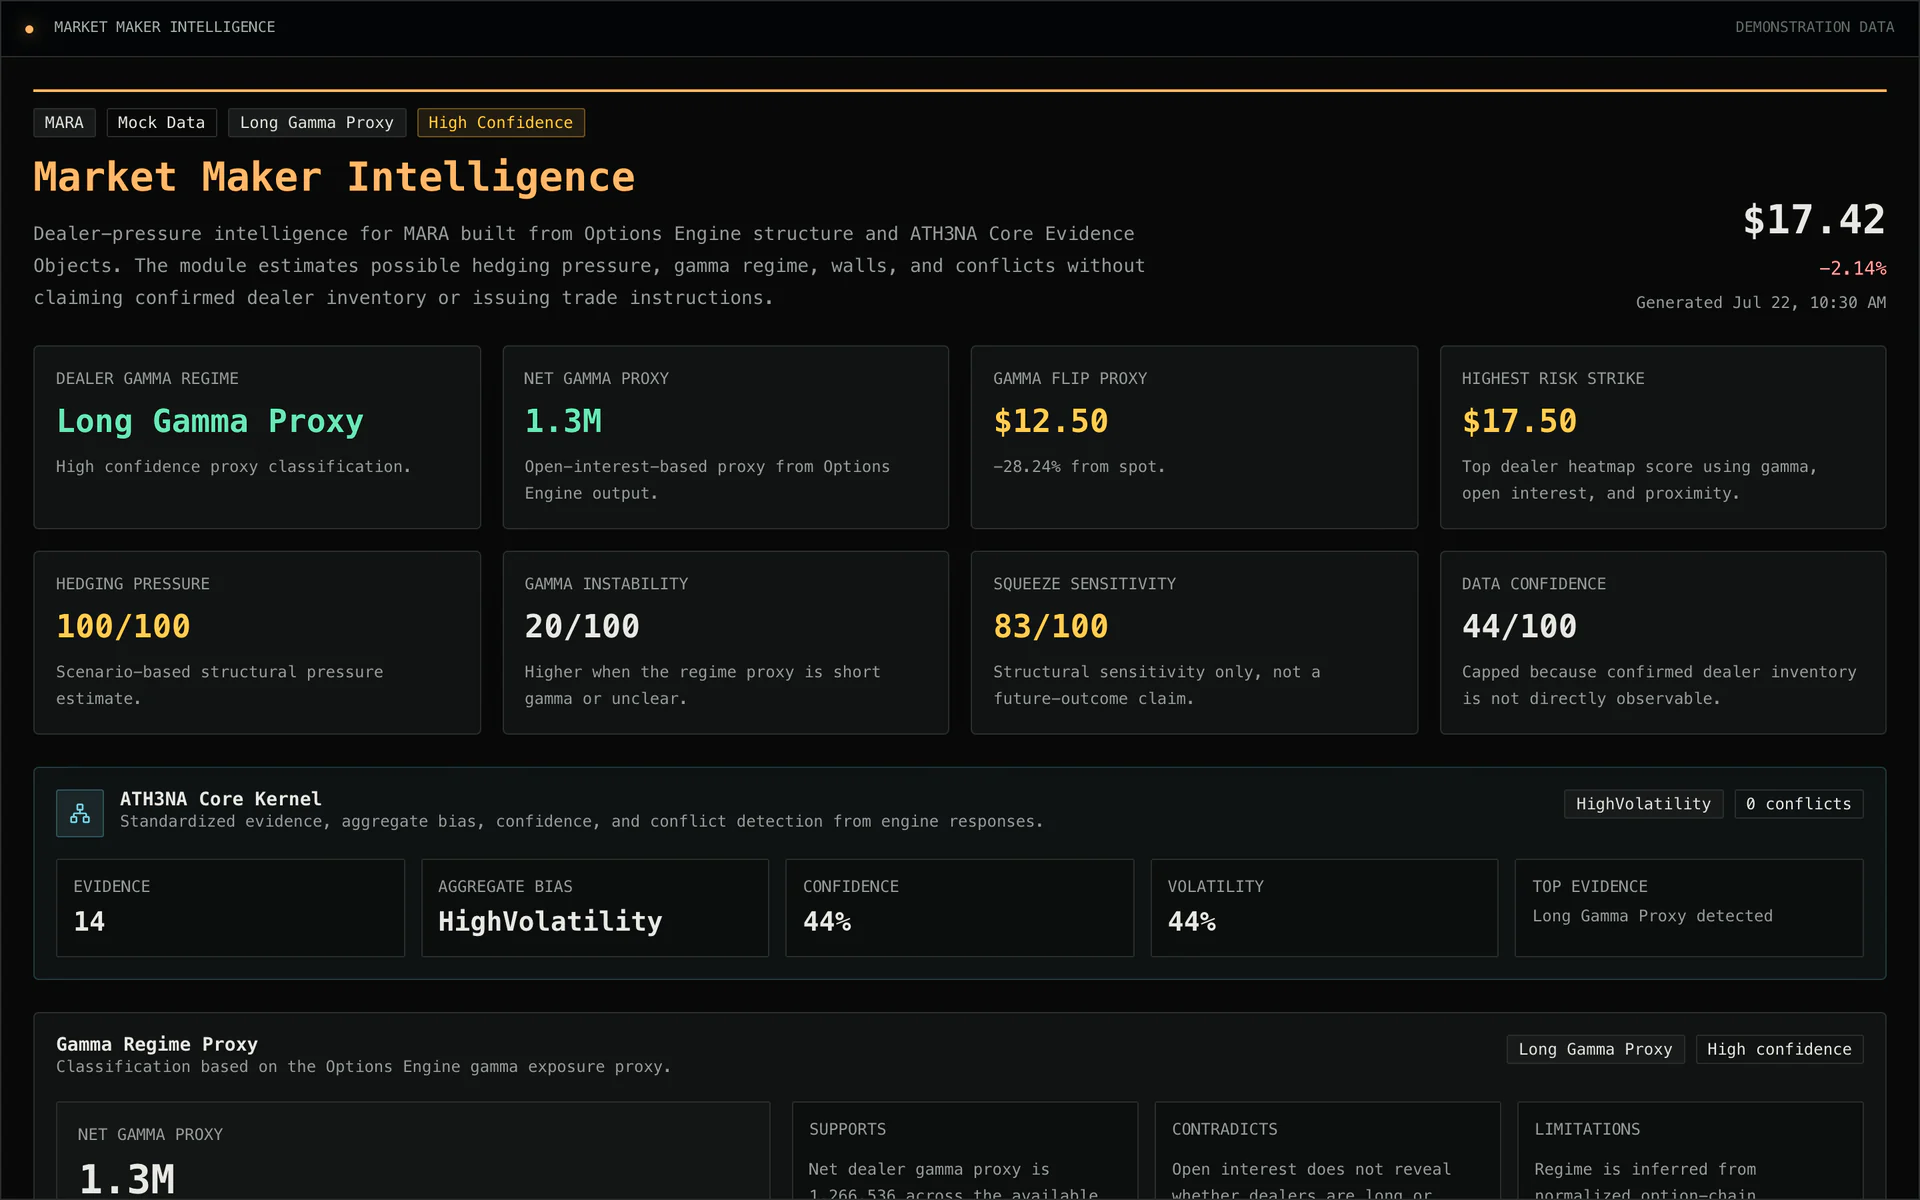Click the HEDGING PRESSURE label
Image resolution: width=1920 pixels, height=1200 pixels.
pos(133,584)
